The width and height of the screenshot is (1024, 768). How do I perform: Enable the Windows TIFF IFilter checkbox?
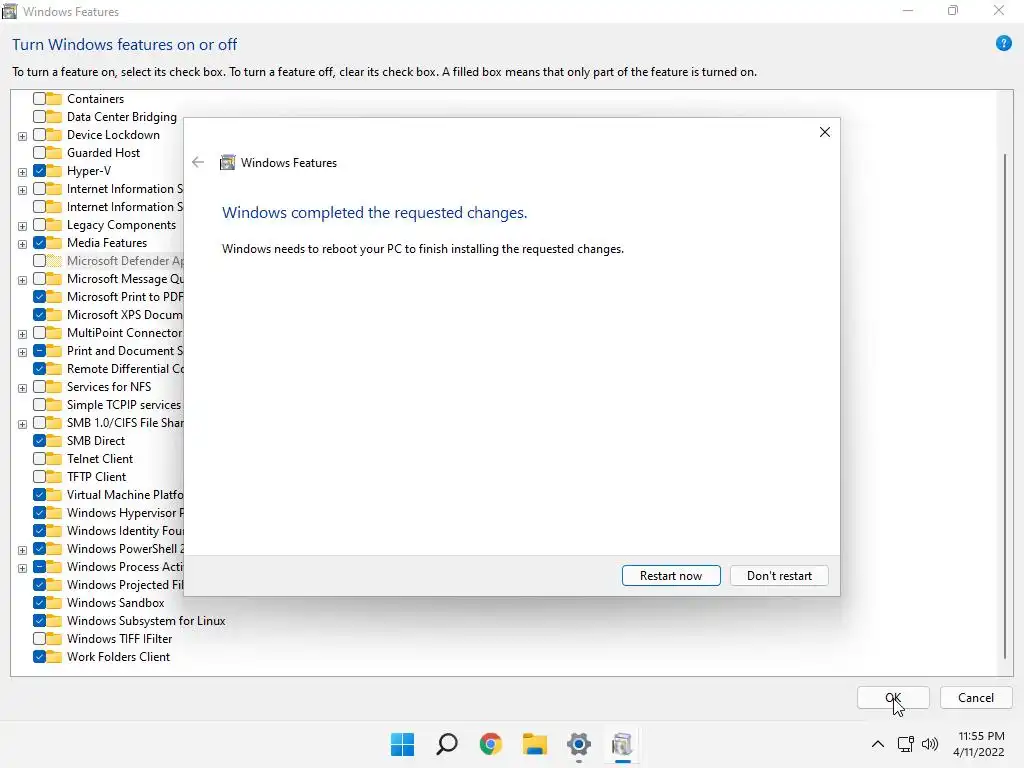click(39, 639)
